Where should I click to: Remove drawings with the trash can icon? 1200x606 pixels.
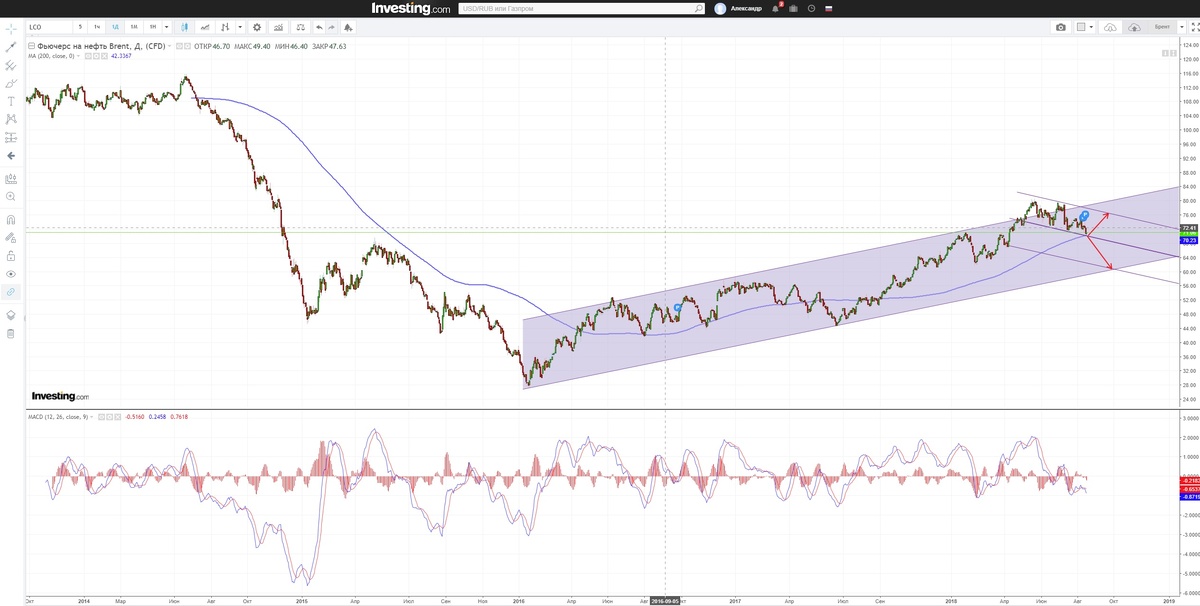point(11,333)
